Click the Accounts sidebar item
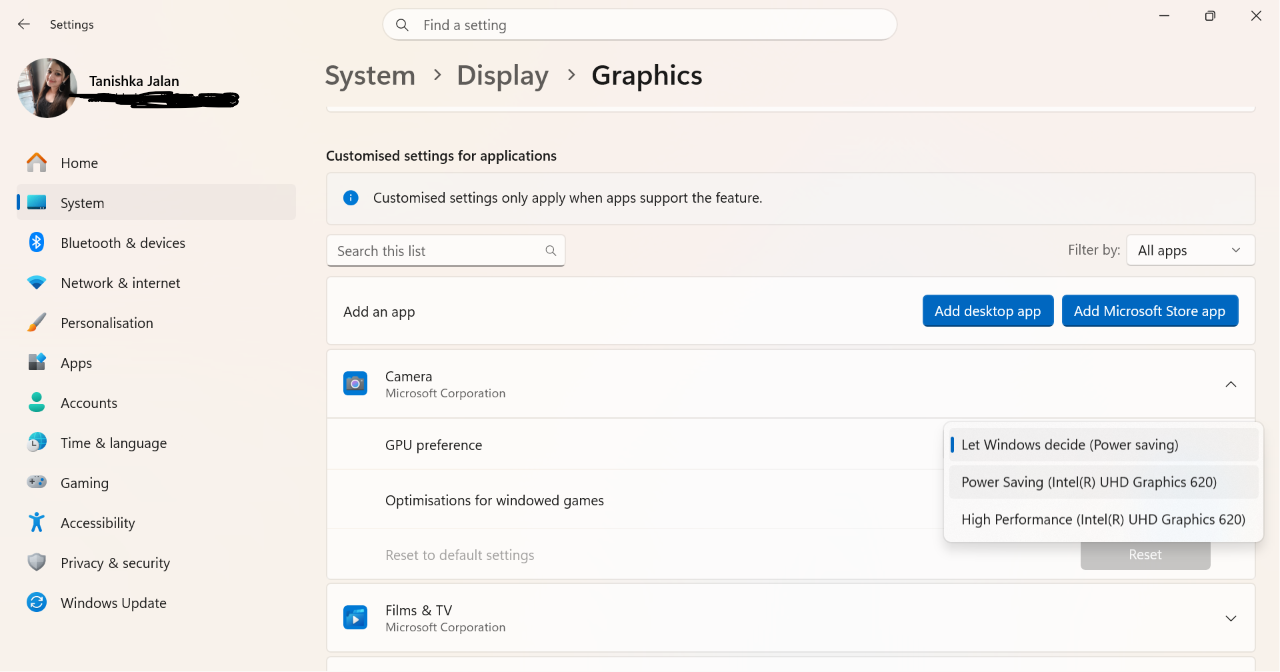The width and height of the screenshot is (1280, 672). point(156,402)
